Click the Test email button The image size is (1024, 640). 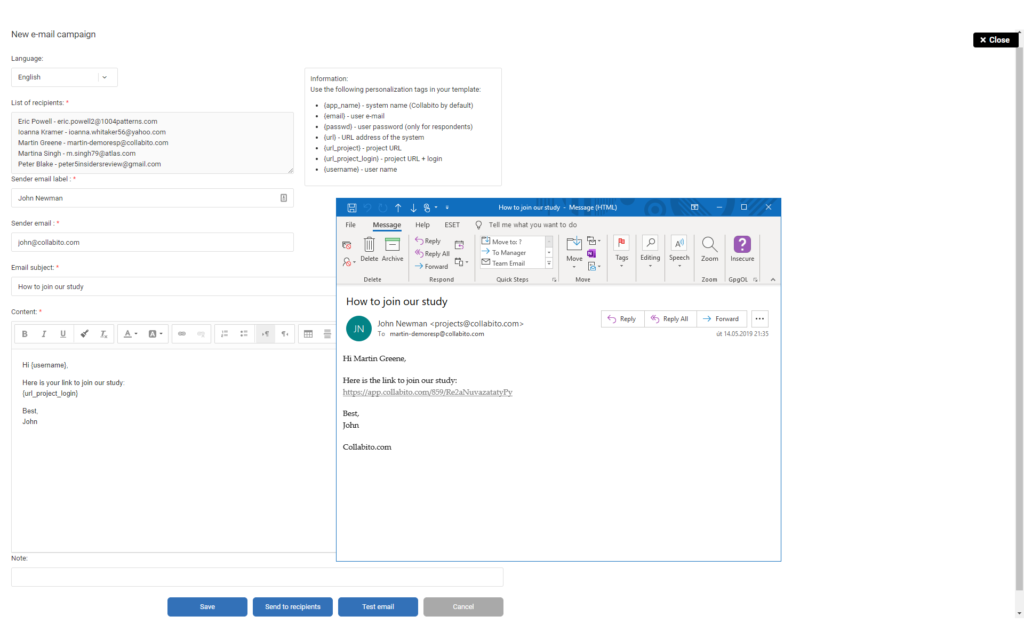tap(378, 607)
